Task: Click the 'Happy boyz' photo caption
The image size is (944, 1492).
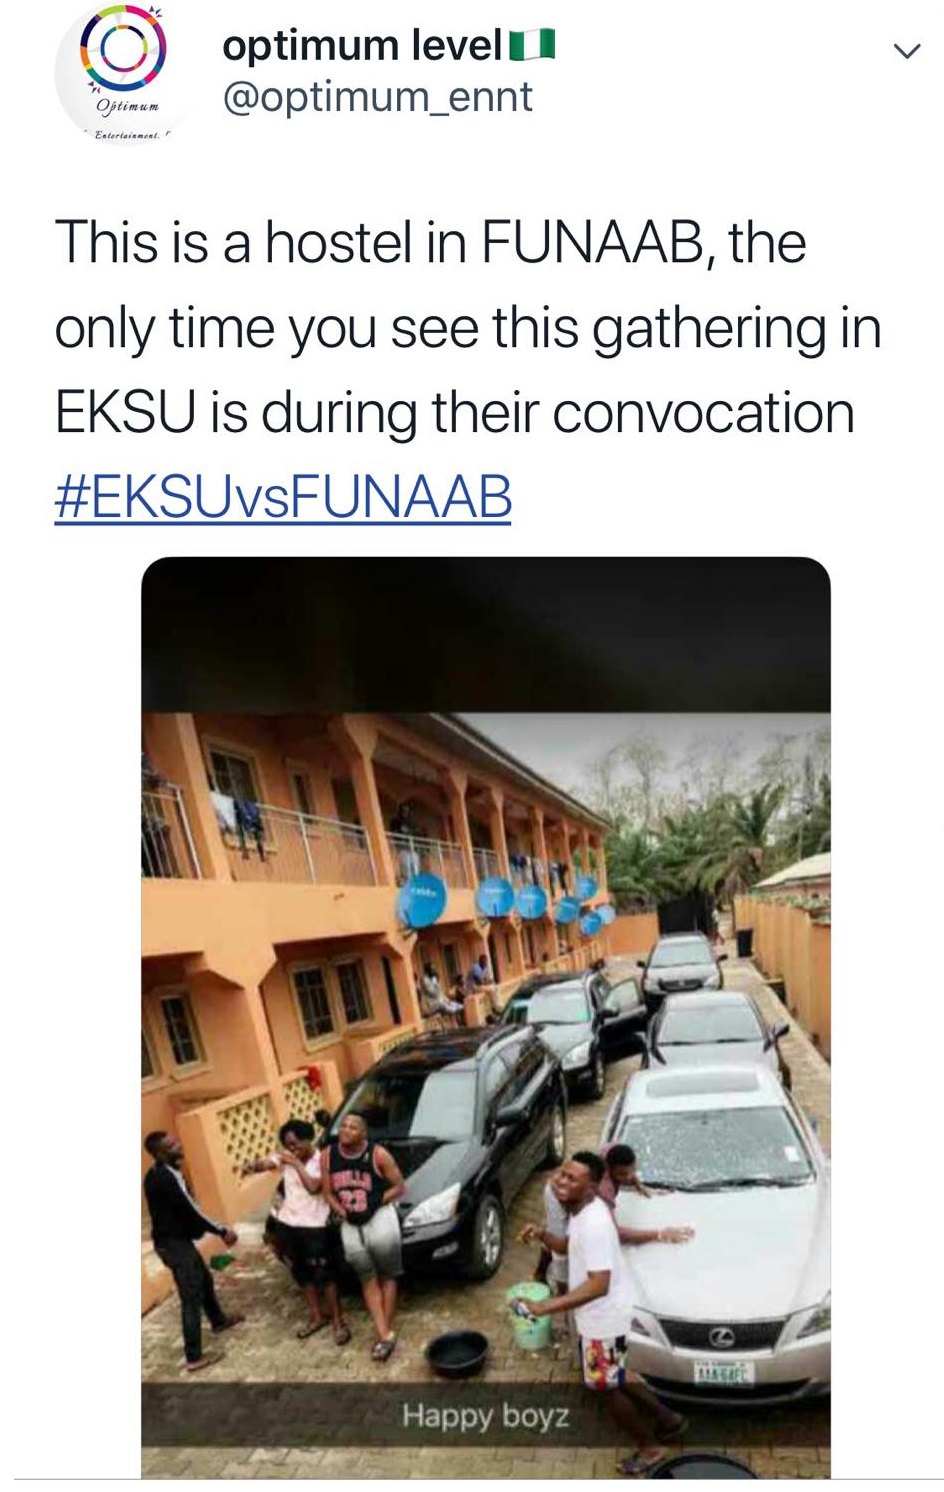Action: [485, 1415]
